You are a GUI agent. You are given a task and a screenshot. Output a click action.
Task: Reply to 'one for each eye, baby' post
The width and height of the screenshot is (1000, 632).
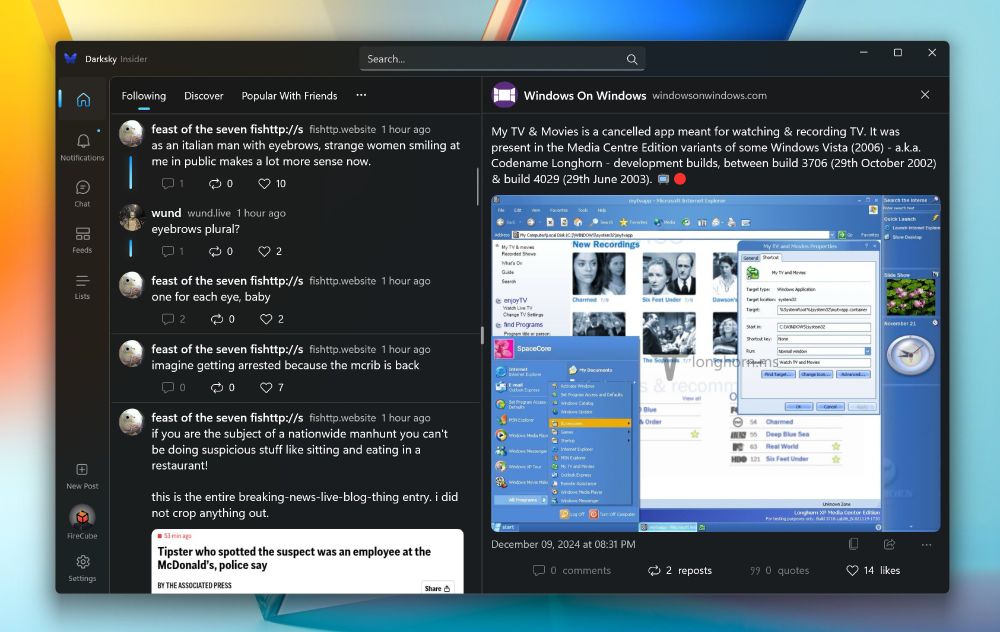click(173, 319)
